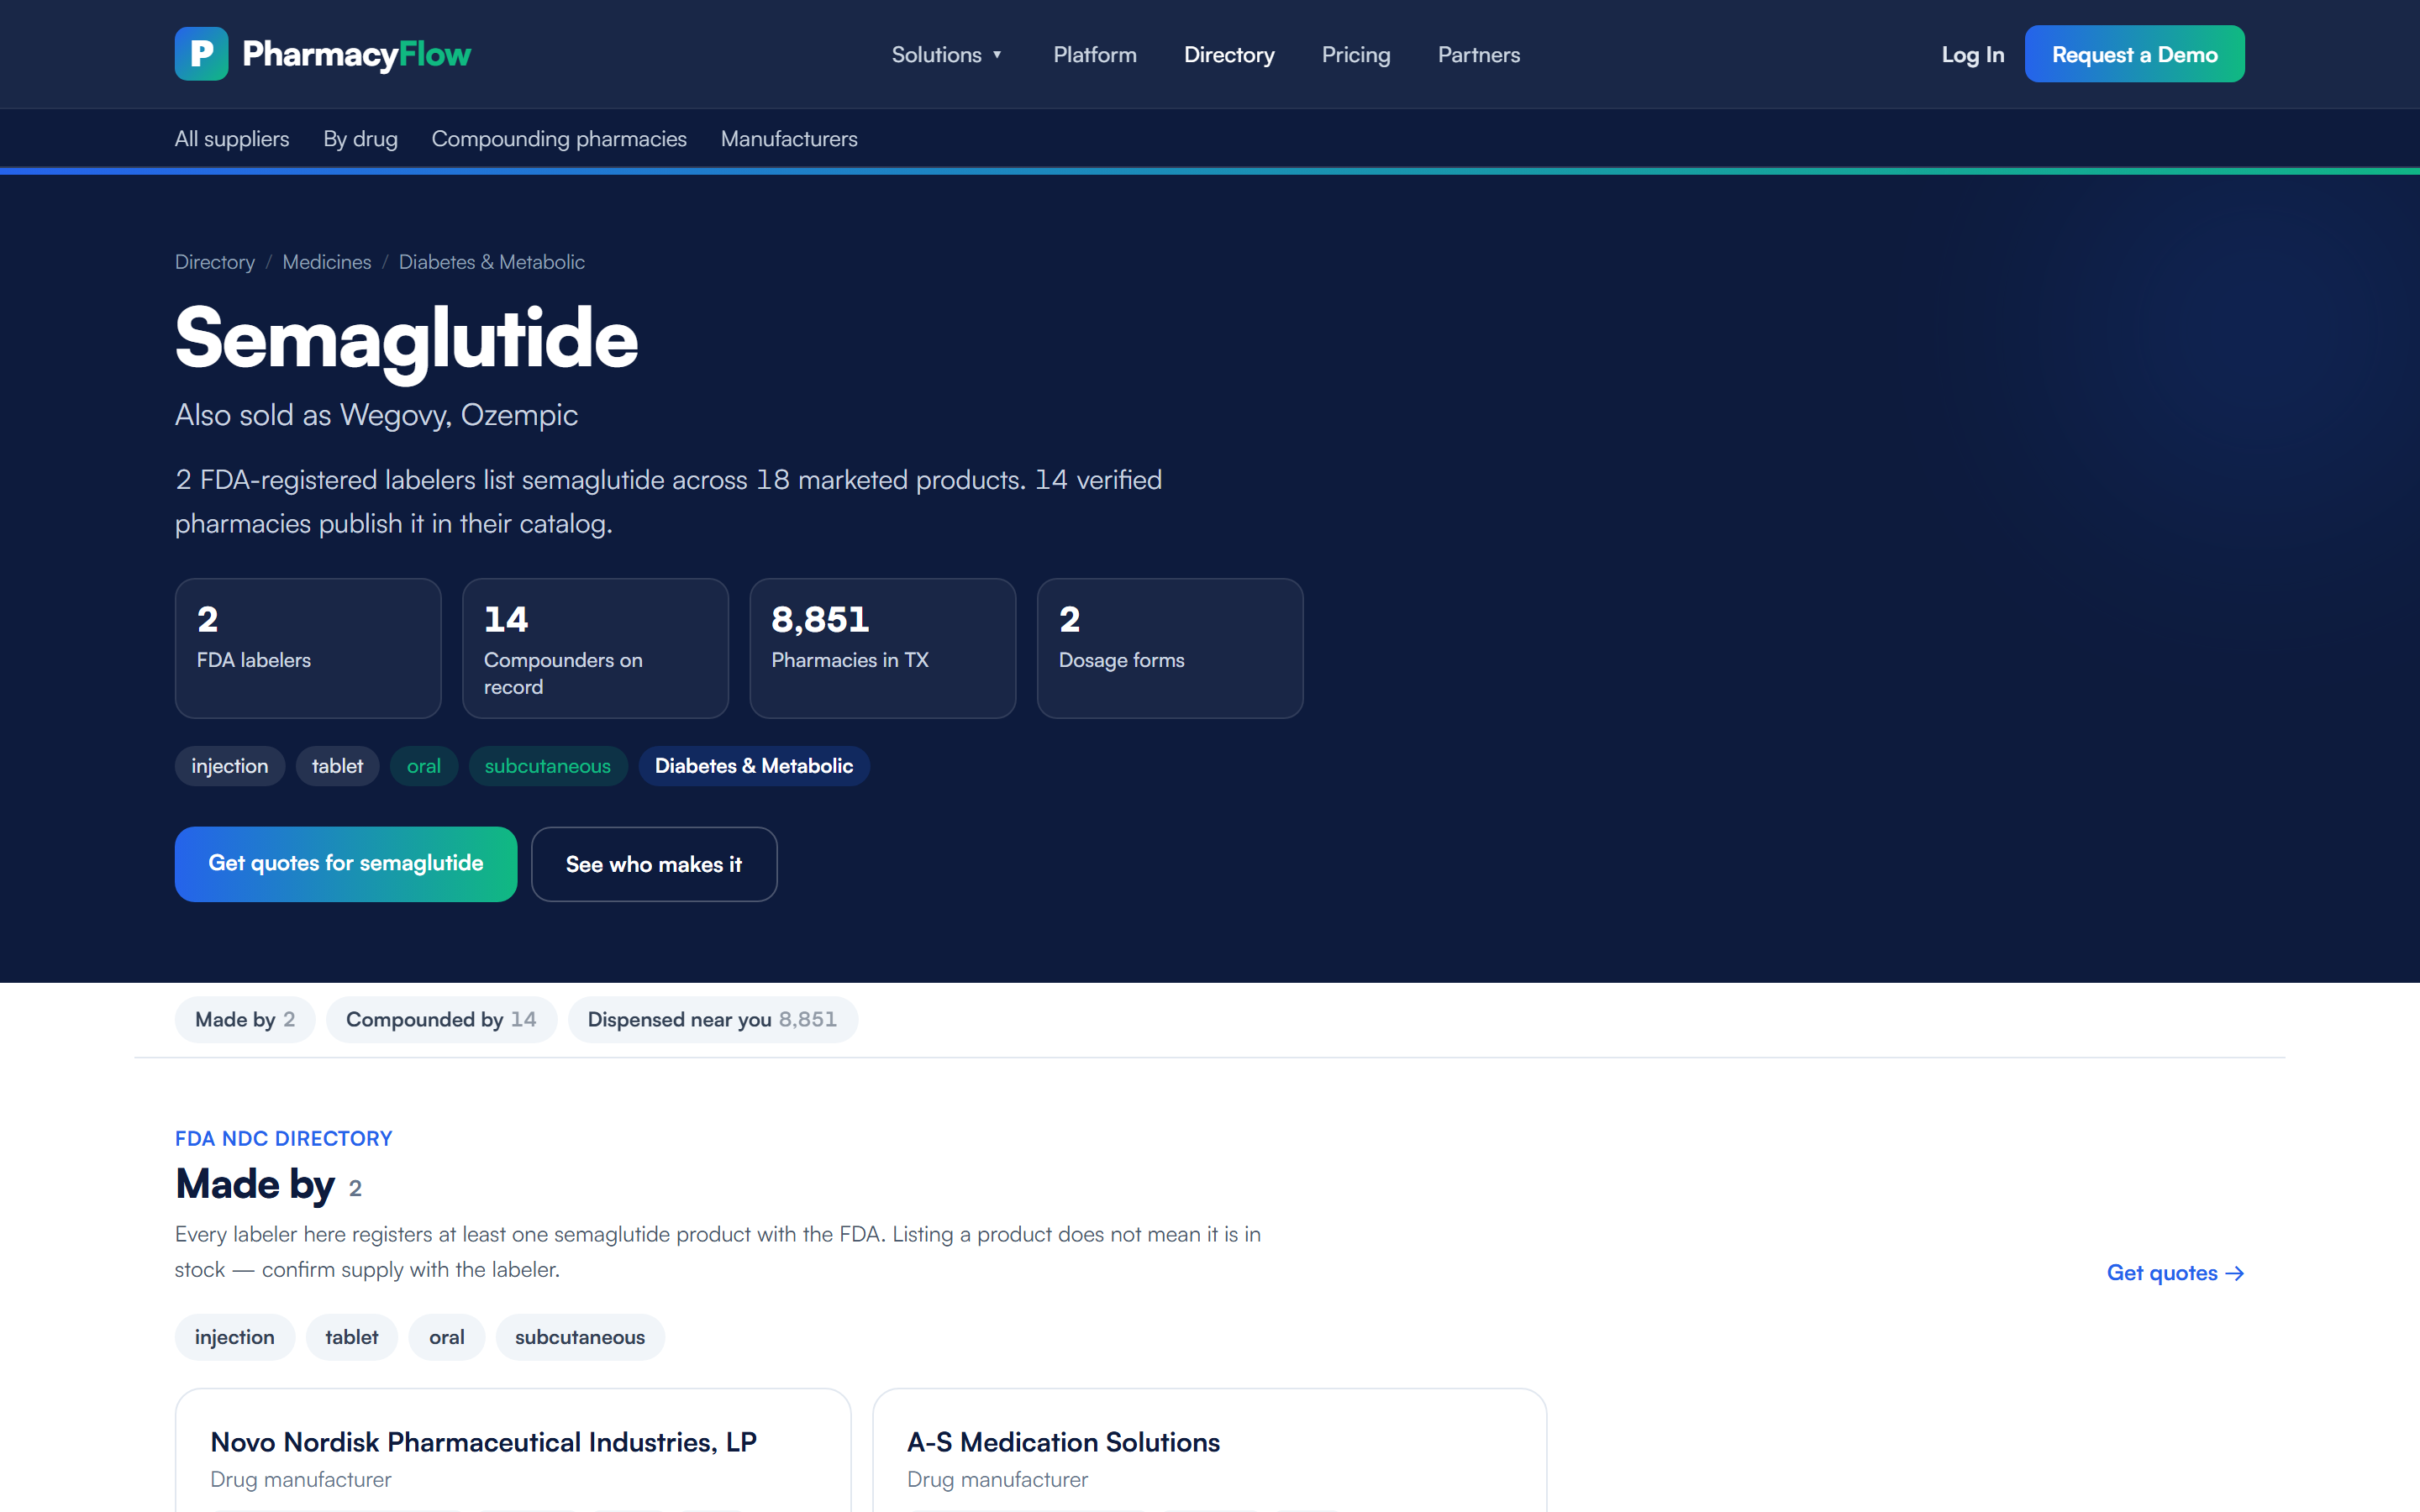
Task: Jump to Made by 2 section tab
Action: [245, 1019]
